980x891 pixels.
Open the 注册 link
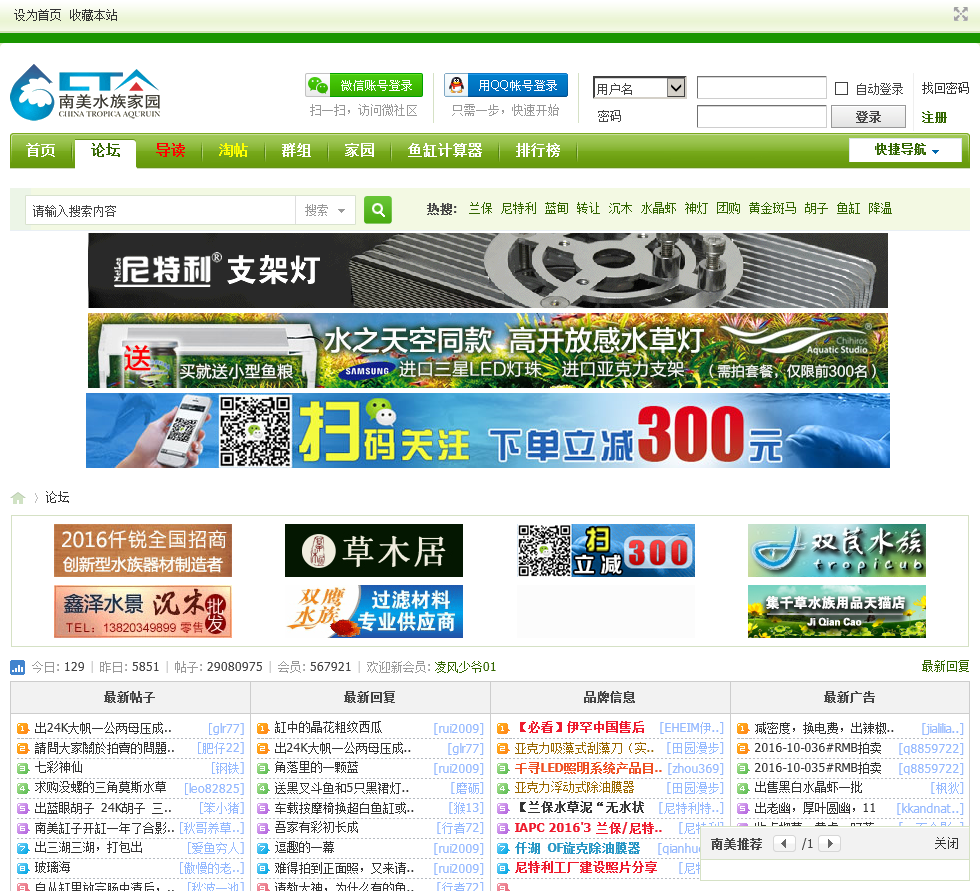934,117
